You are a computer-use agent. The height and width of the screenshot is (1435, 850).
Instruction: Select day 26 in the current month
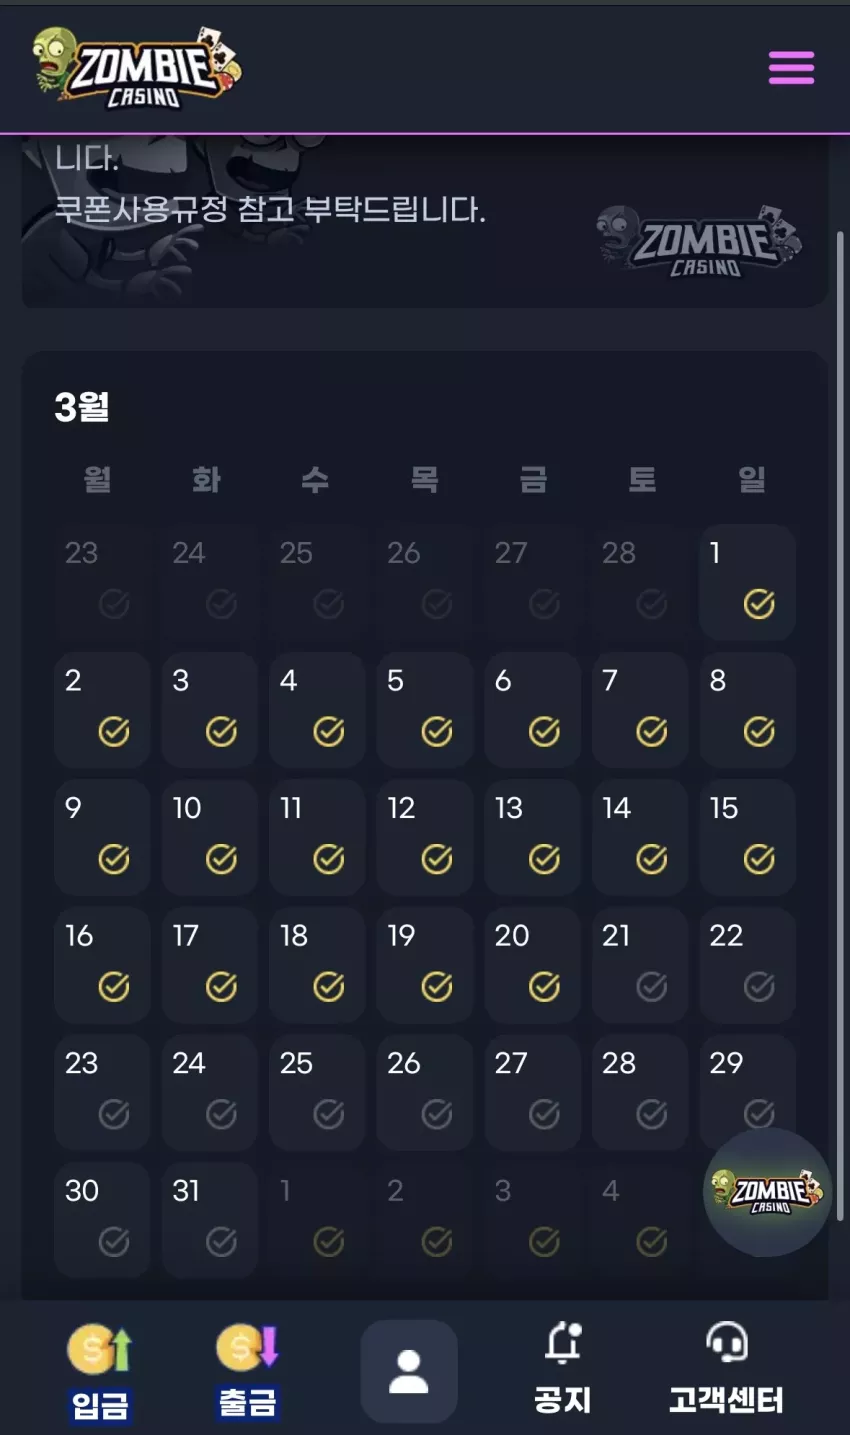pos(425,1092)
